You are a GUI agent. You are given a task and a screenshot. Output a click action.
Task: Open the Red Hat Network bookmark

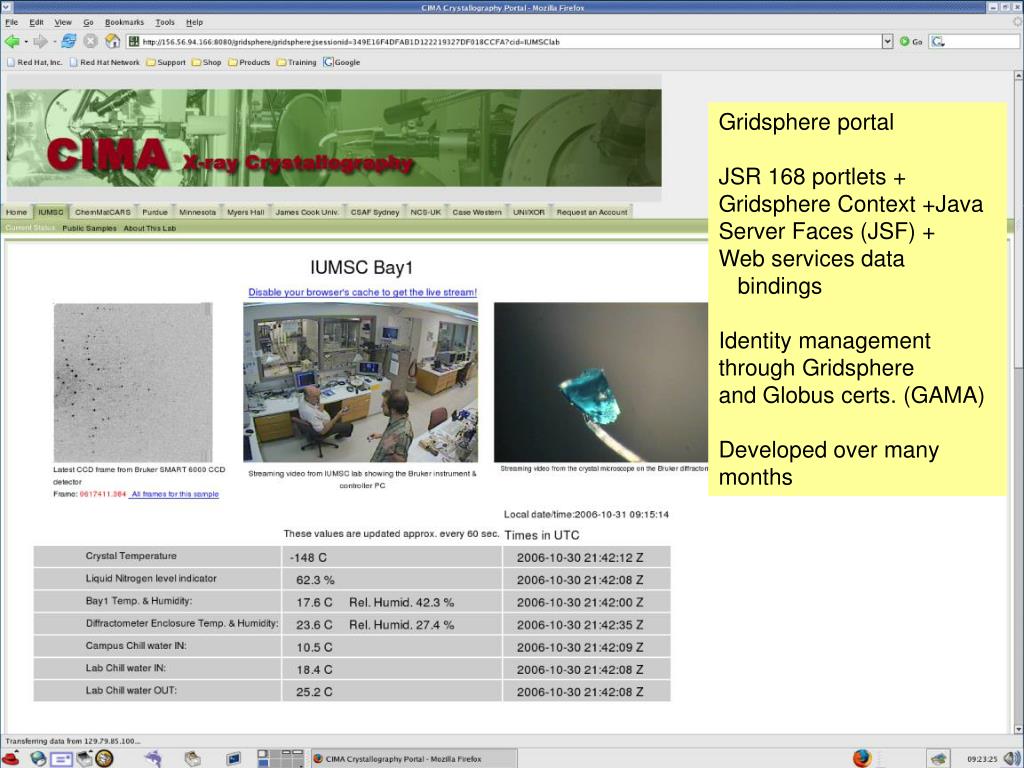click(104, 62)
